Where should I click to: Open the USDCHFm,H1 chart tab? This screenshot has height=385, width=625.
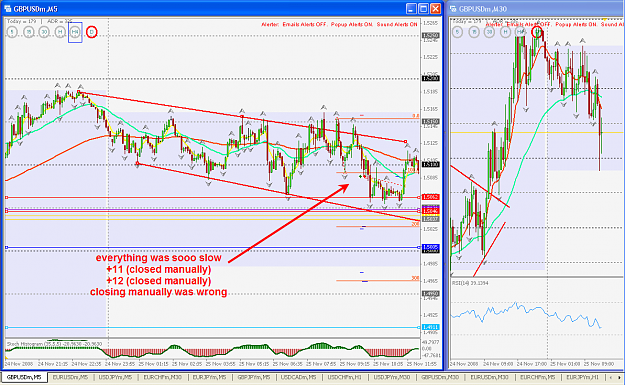pos(345,377)
